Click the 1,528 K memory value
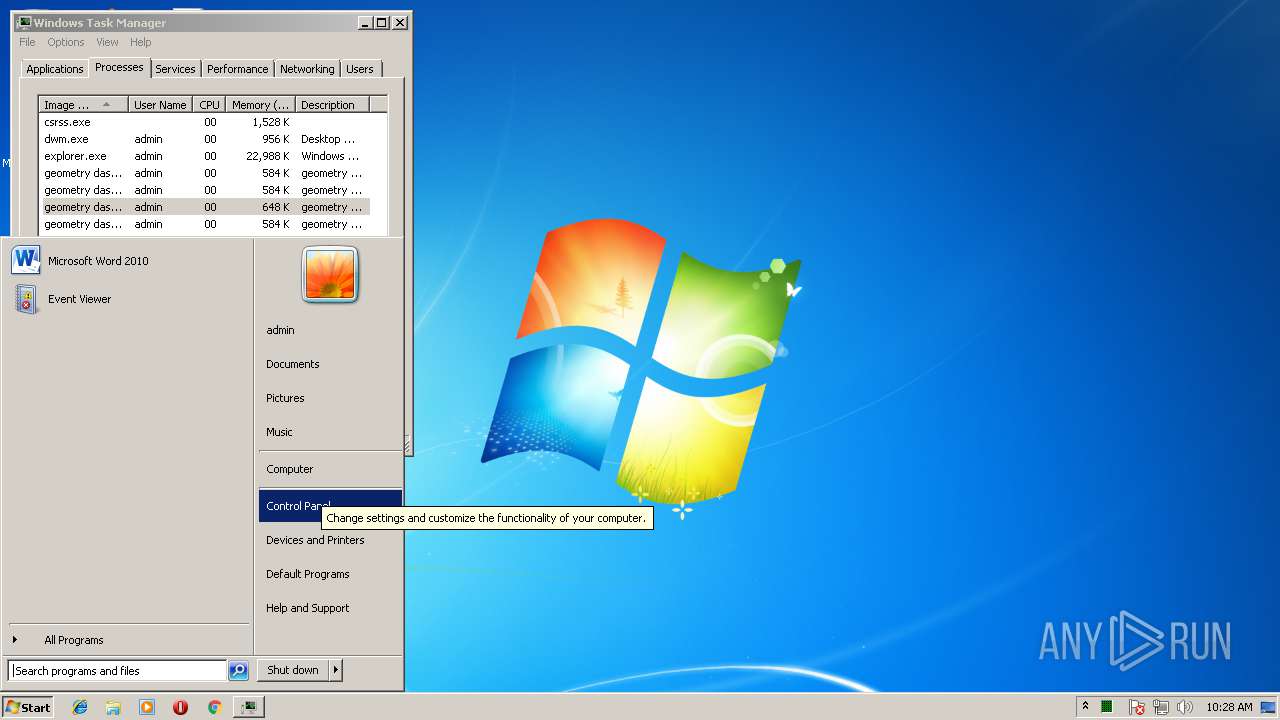1280x720 pixels. (270, 122)
